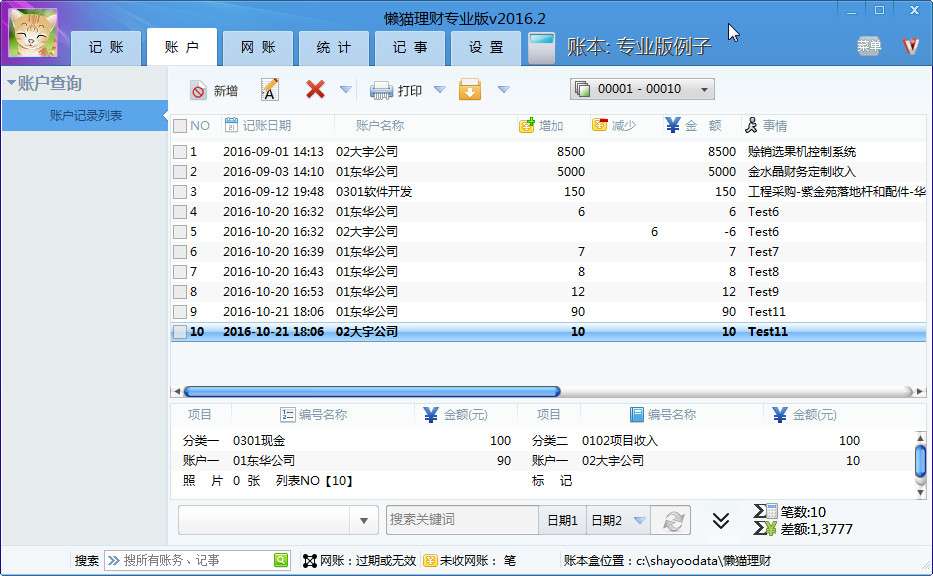Viewport: 933px width, 576px height.
Task: Click the 金额 yen column header icon
Action: coord(672,125)
